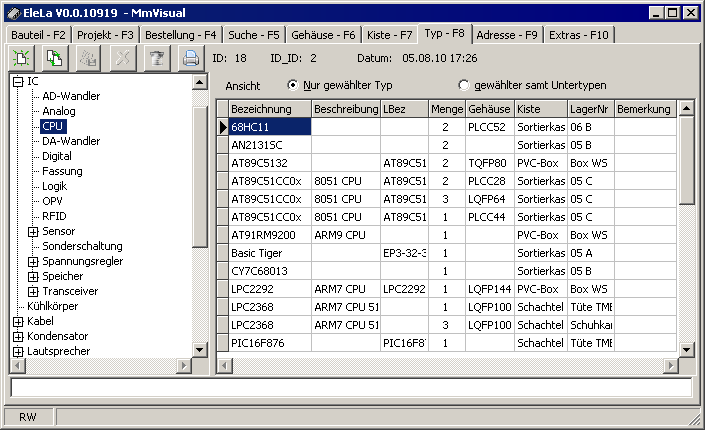Switch to the Bauteil - F2 tab
Viewport: 705px width, 430px height.
38,34
